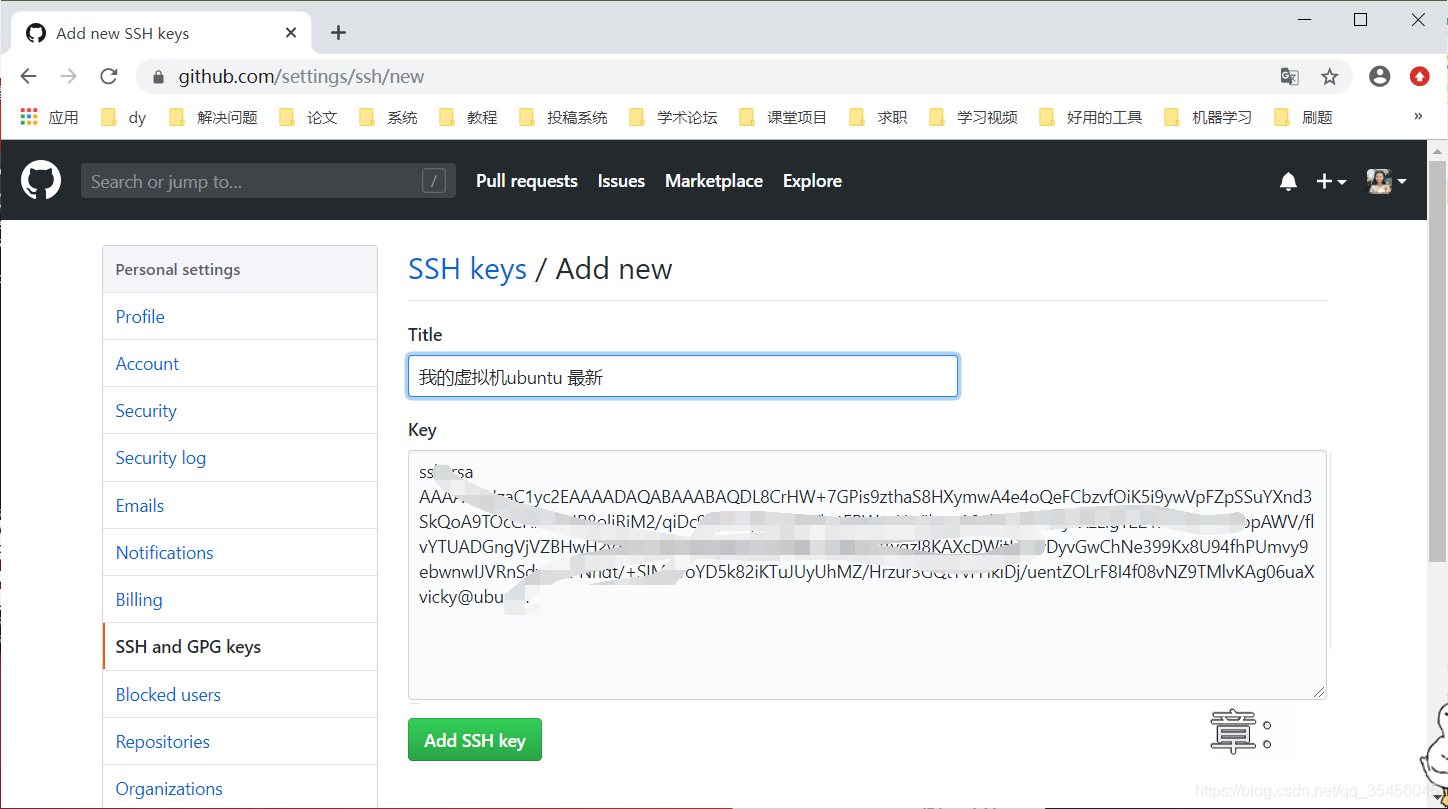Open the 投稿系统 bookmark folder
The width and height of the screenshot is (1448, 809).
click(563, 117)
